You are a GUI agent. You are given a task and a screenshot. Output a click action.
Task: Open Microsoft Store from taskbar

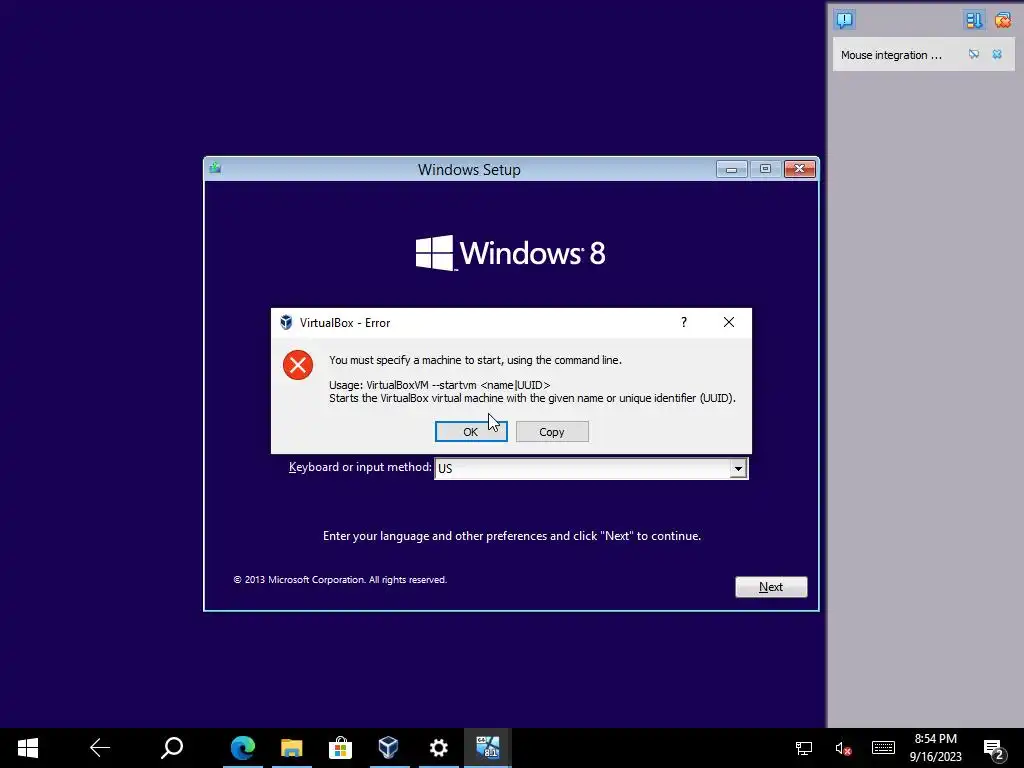point(340,748)
